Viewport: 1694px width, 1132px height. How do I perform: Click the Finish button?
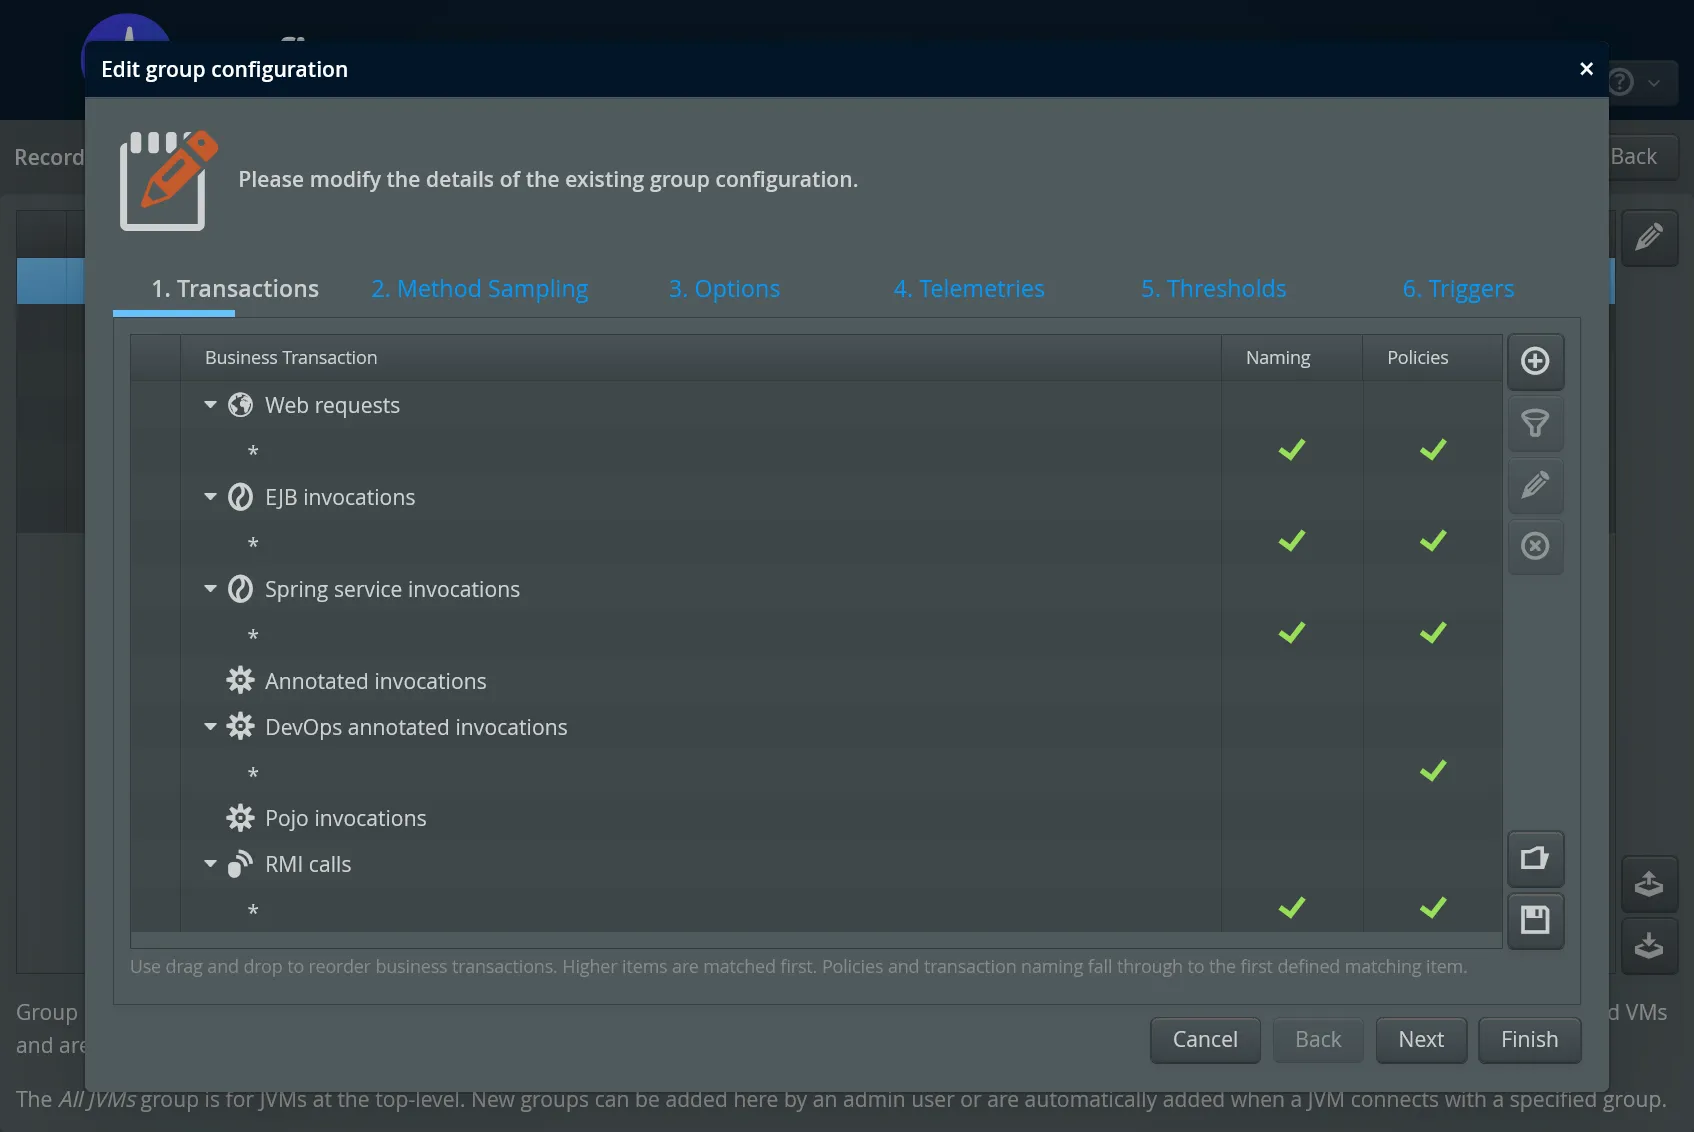(1529, 1040)
